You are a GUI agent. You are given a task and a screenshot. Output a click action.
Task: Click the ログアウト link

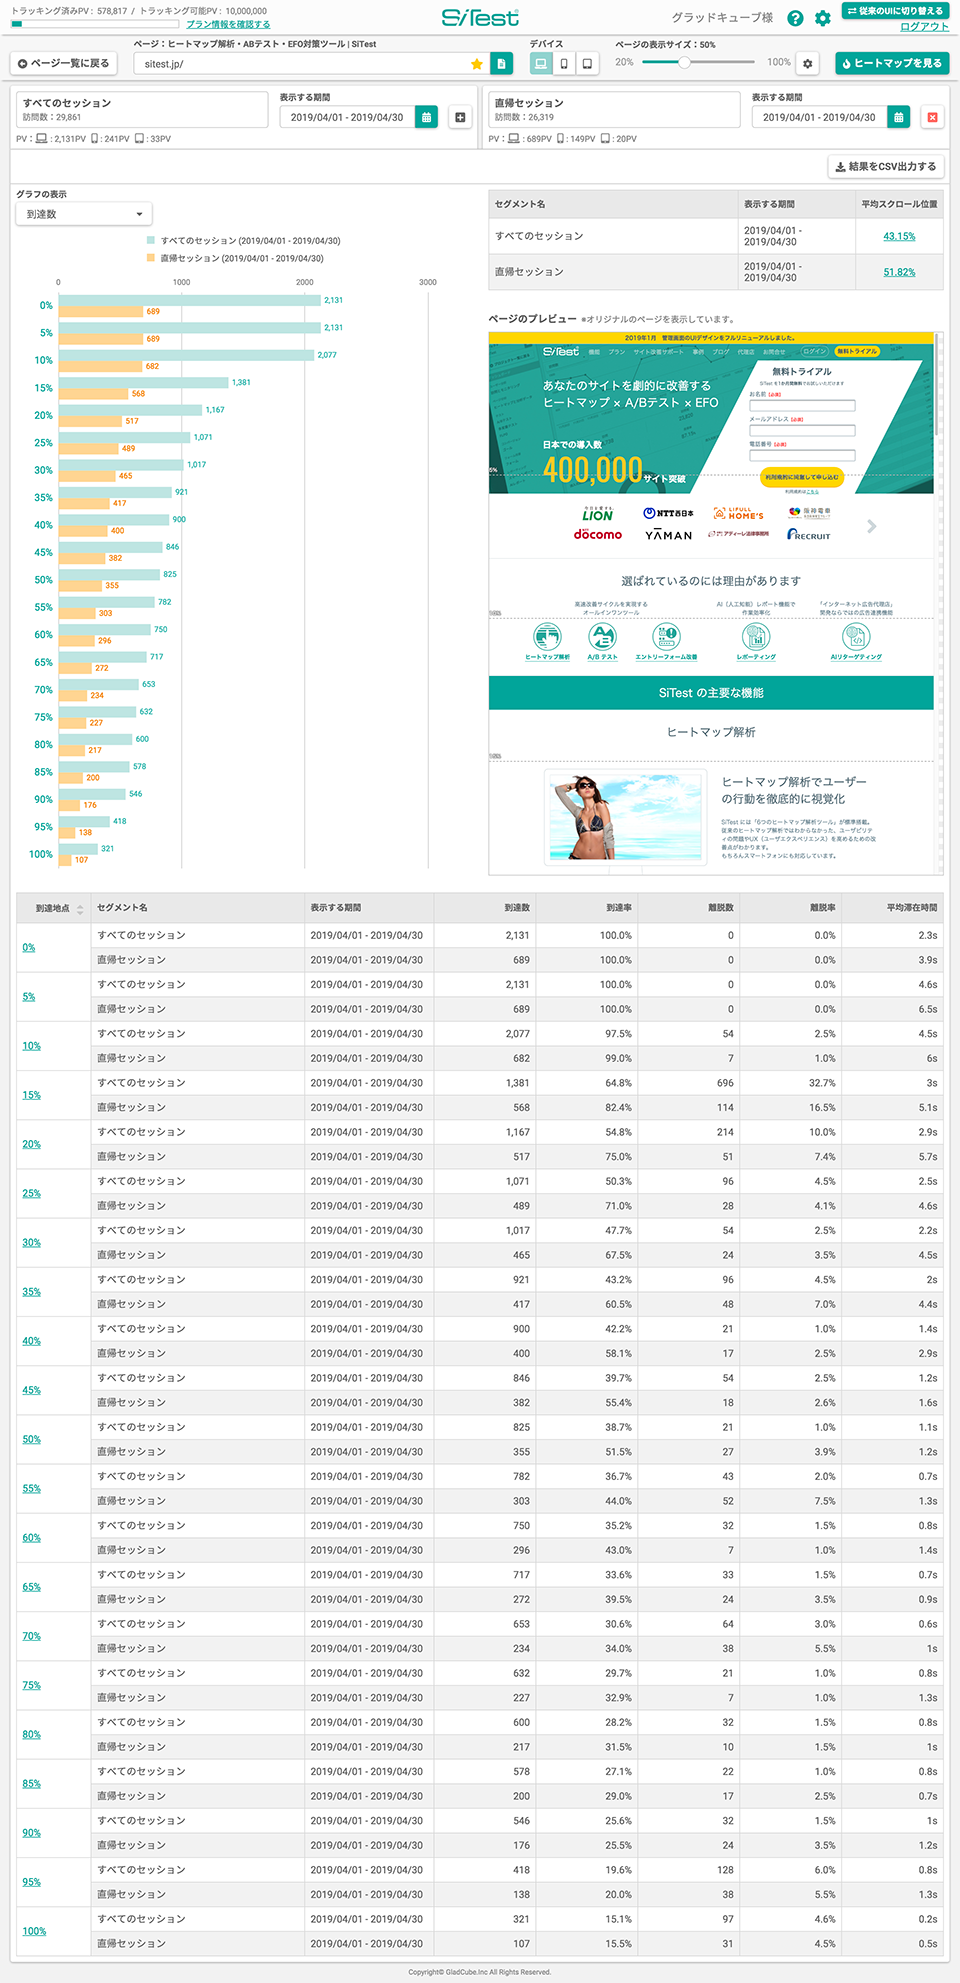(924, 27)
